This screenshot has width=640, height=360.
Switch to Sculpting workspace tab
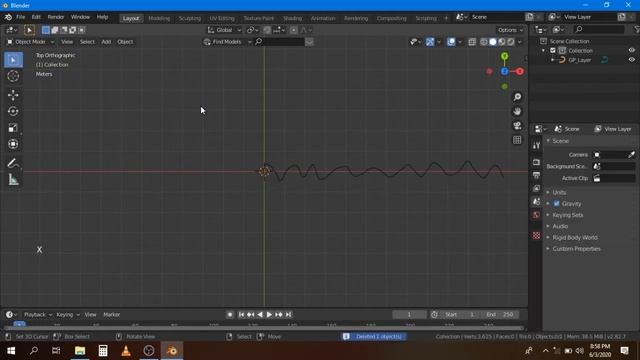[189, 18]
